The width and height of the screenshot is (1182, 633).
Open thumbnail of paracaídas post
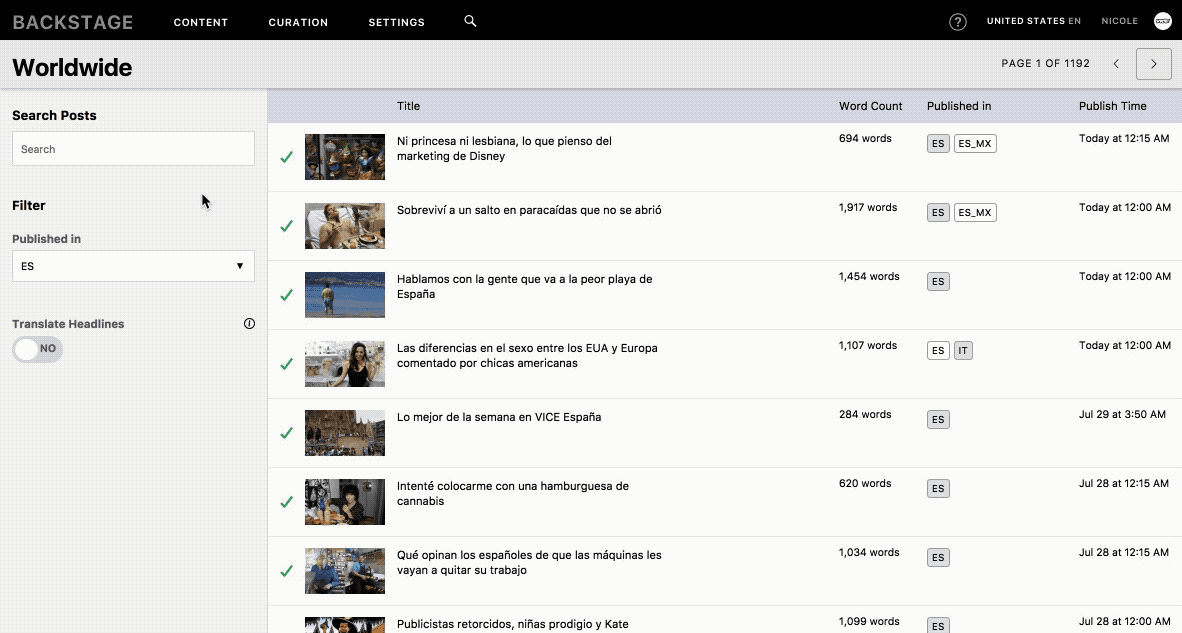344,226
